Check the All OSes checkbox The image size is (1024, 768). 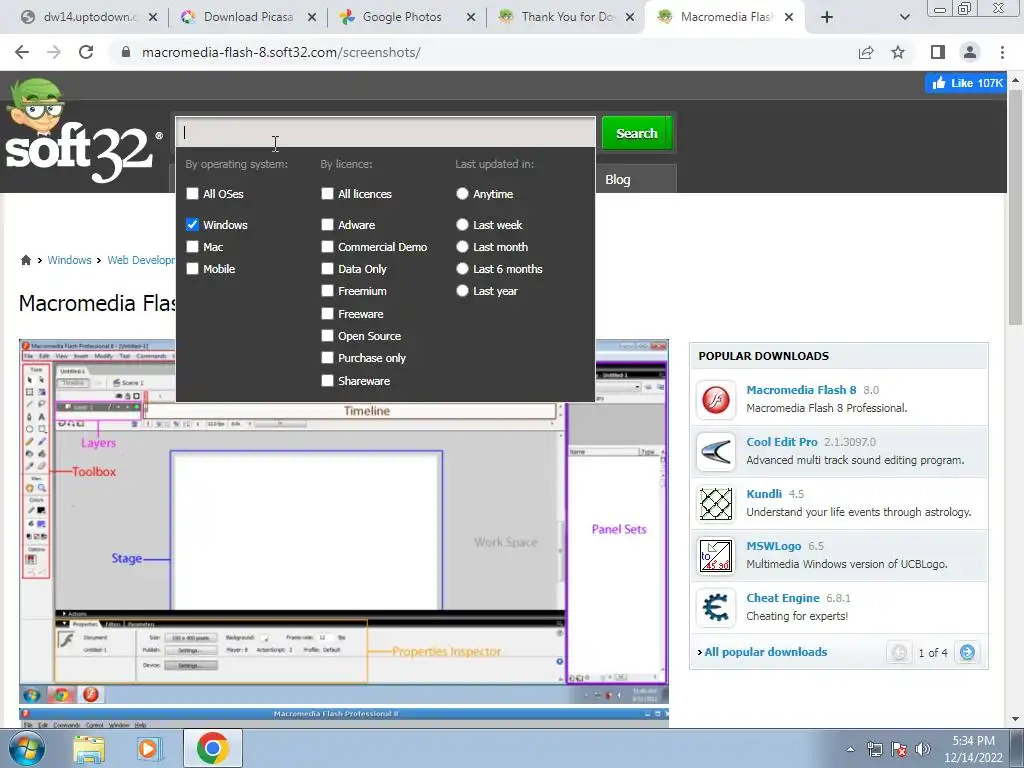coord(192,194)
